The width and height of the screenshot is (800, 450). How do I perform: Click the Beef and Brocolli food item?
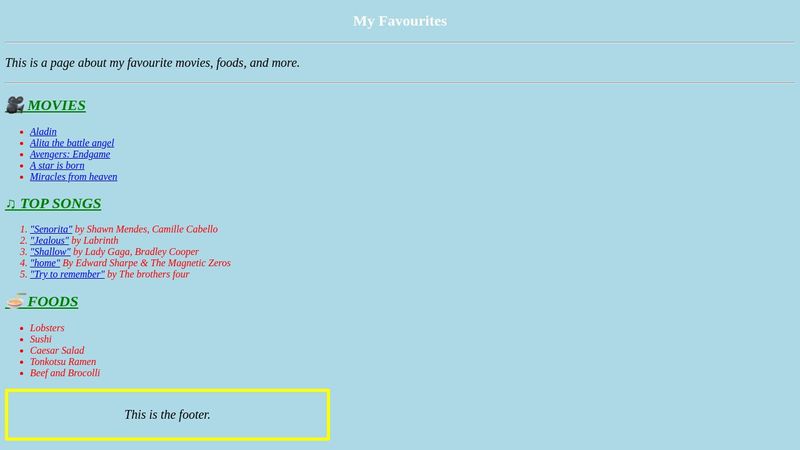[x=65, y=372]
